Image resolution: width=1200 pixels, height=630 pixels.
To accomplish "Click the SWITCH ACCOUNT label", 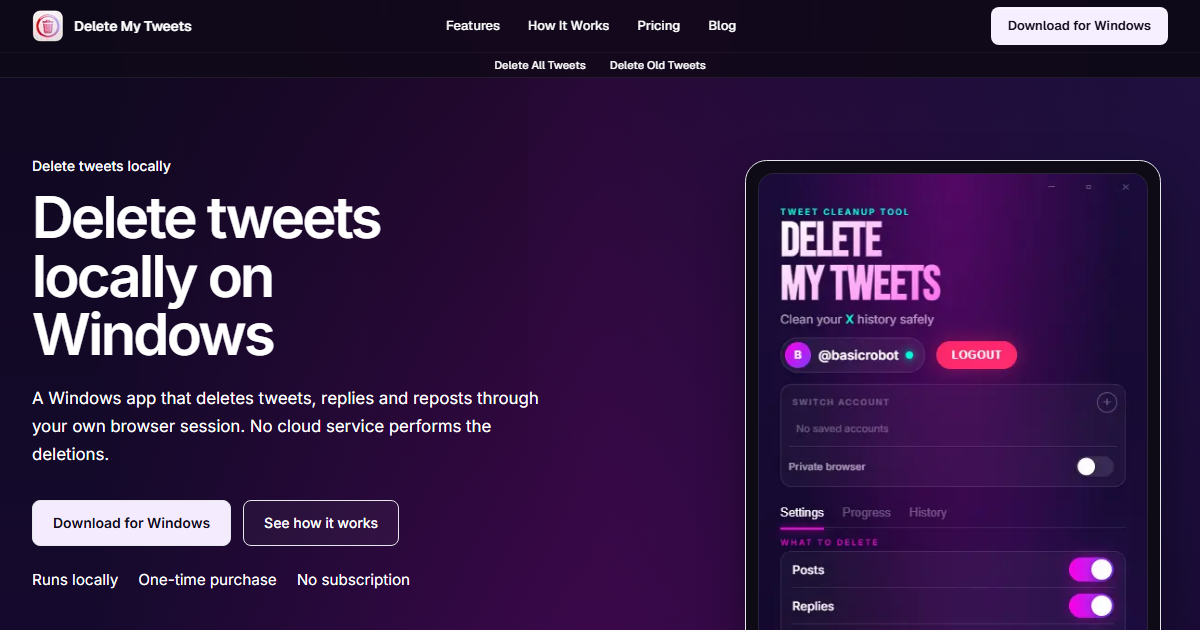I will pyautogui.click(x=841, y=402).
